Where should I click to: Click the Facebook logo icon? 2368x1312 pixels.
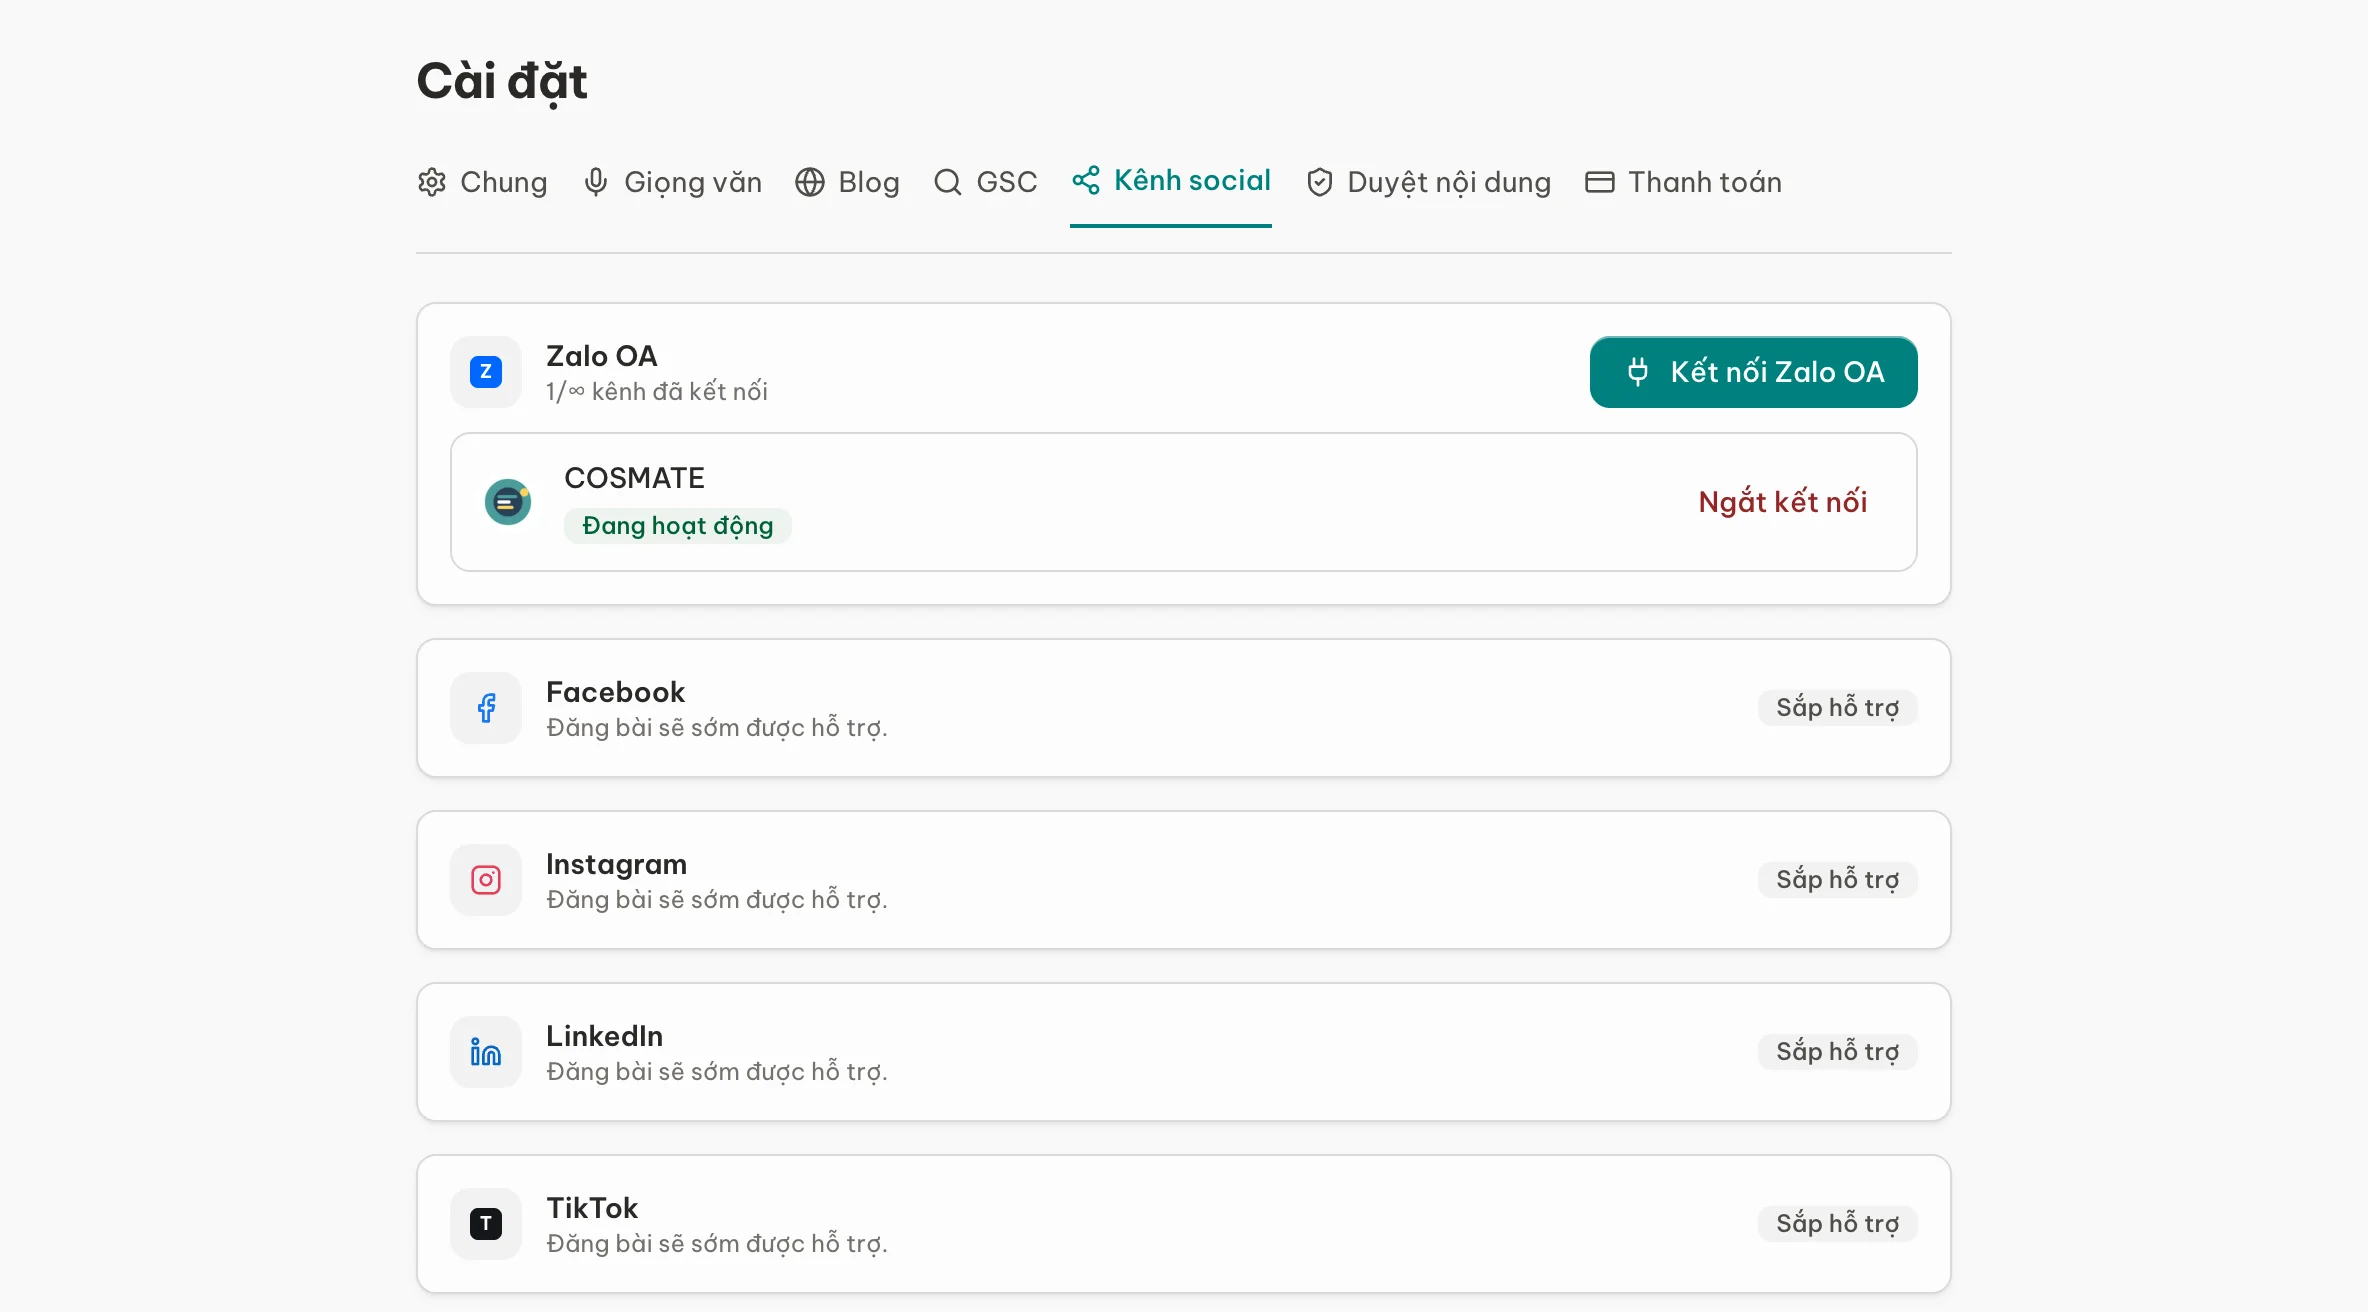click(x=486, y=708)
